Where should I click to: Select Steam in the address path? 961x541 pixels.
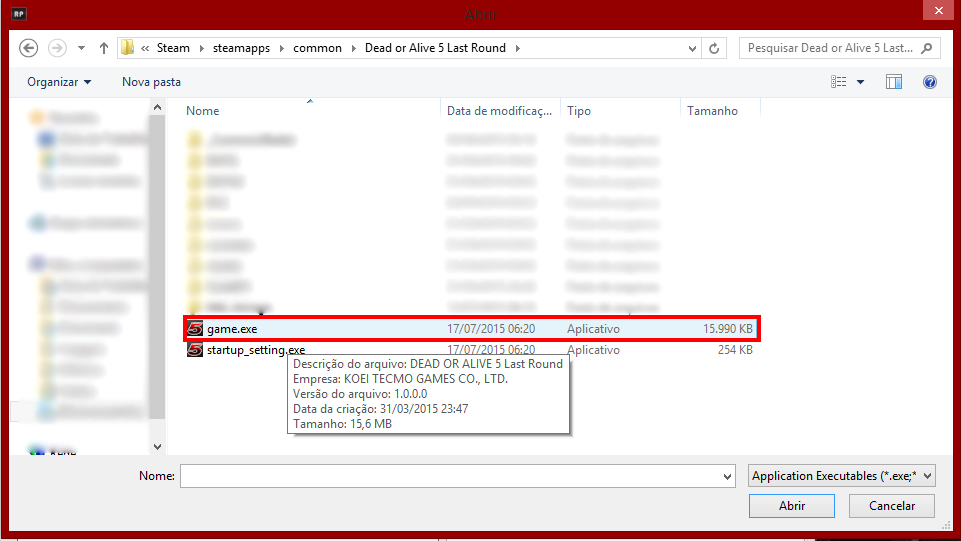(x=173, y=48)
